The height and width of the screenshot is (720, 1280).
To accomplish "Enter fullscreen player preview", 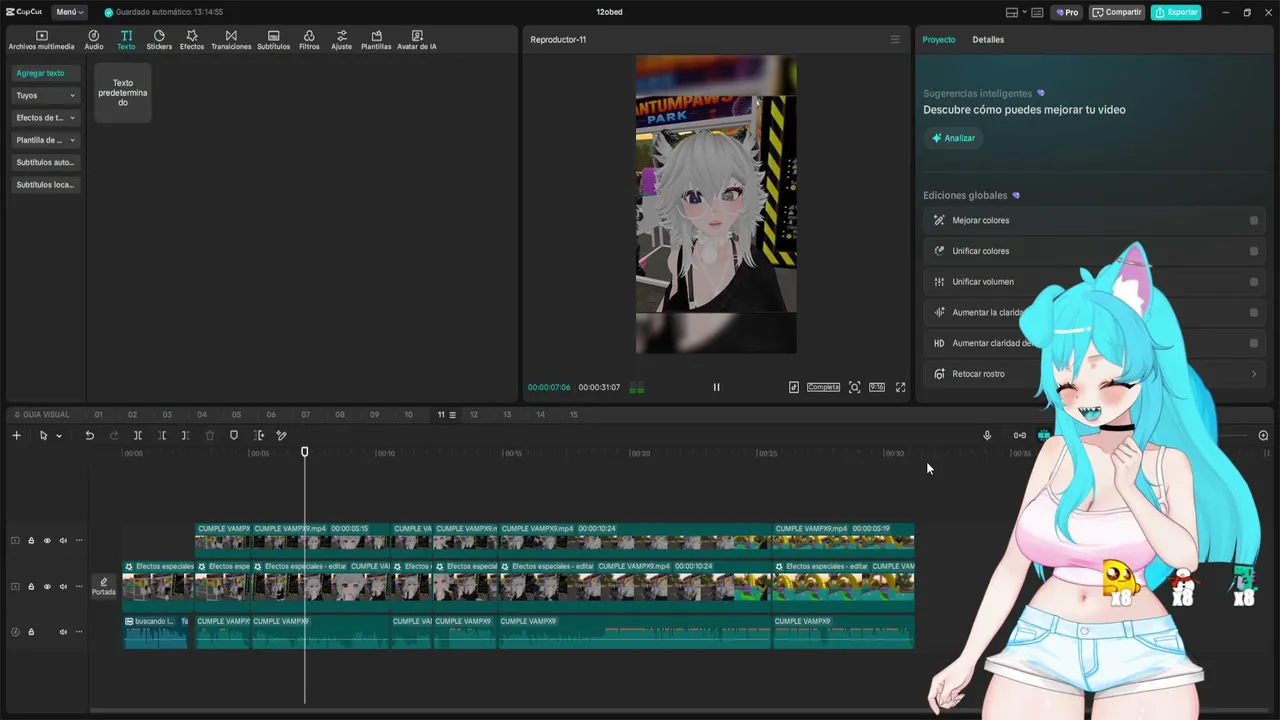I will point(900,387).
